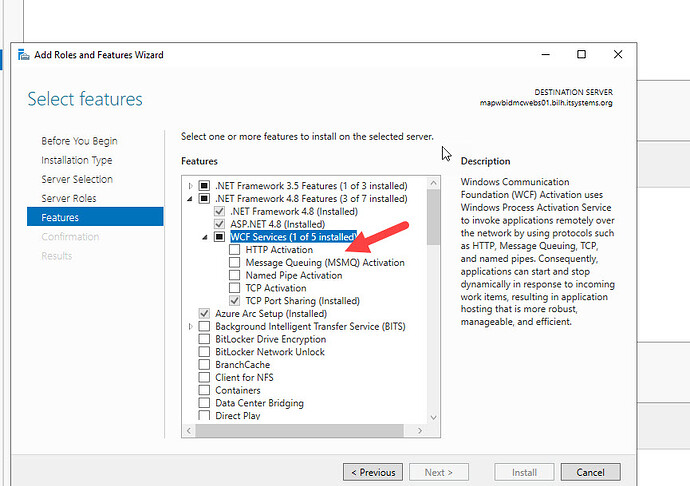
Task: Enable Message Queuing (MSMQ) Activation checkbox
Action: (235, 262)
